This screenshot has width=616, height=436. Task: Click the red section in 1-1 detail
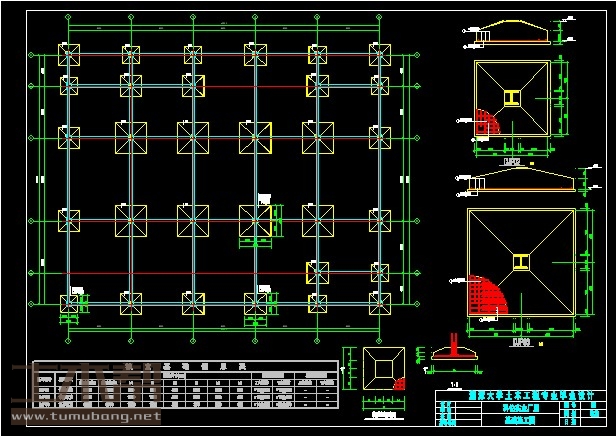[x=455, y=352]
